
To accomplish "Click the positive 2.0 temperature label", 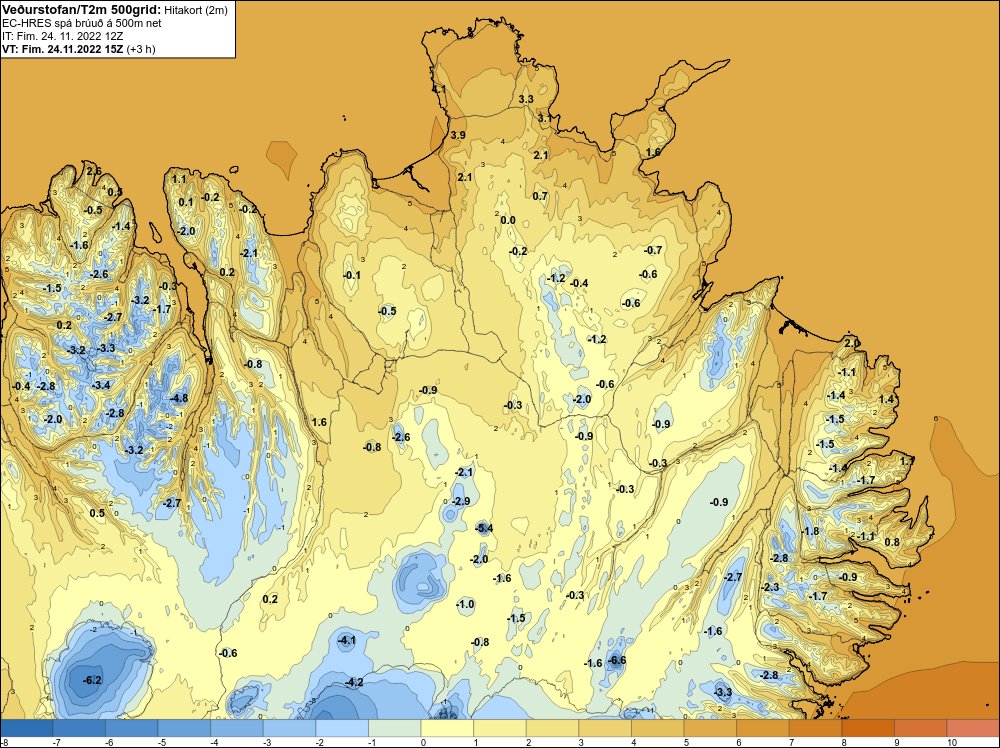I will (852, 344).
